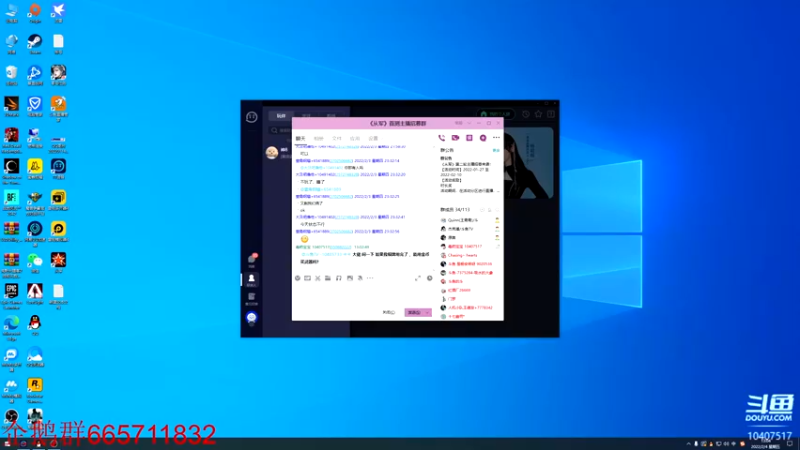Select member Chasing~ hearts in member list

pyautogui.click(x=462, y=255)
